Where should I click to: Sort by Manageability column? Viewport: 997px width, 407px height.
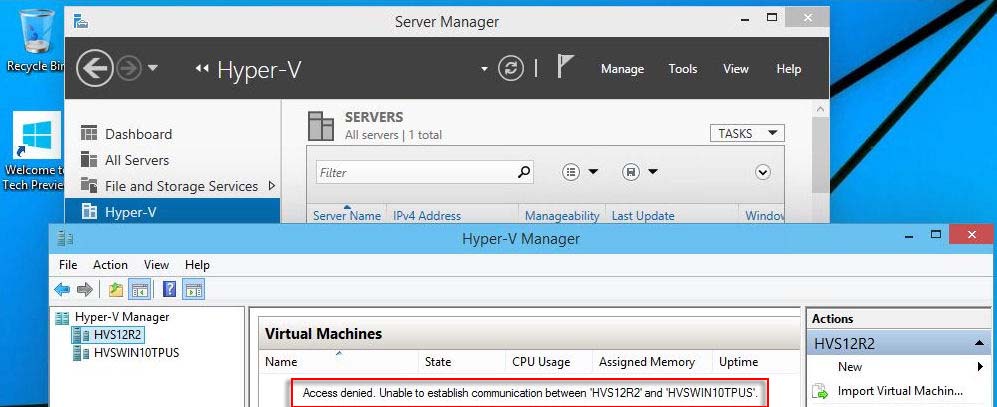pyautogui.click(x=562, y=216)
